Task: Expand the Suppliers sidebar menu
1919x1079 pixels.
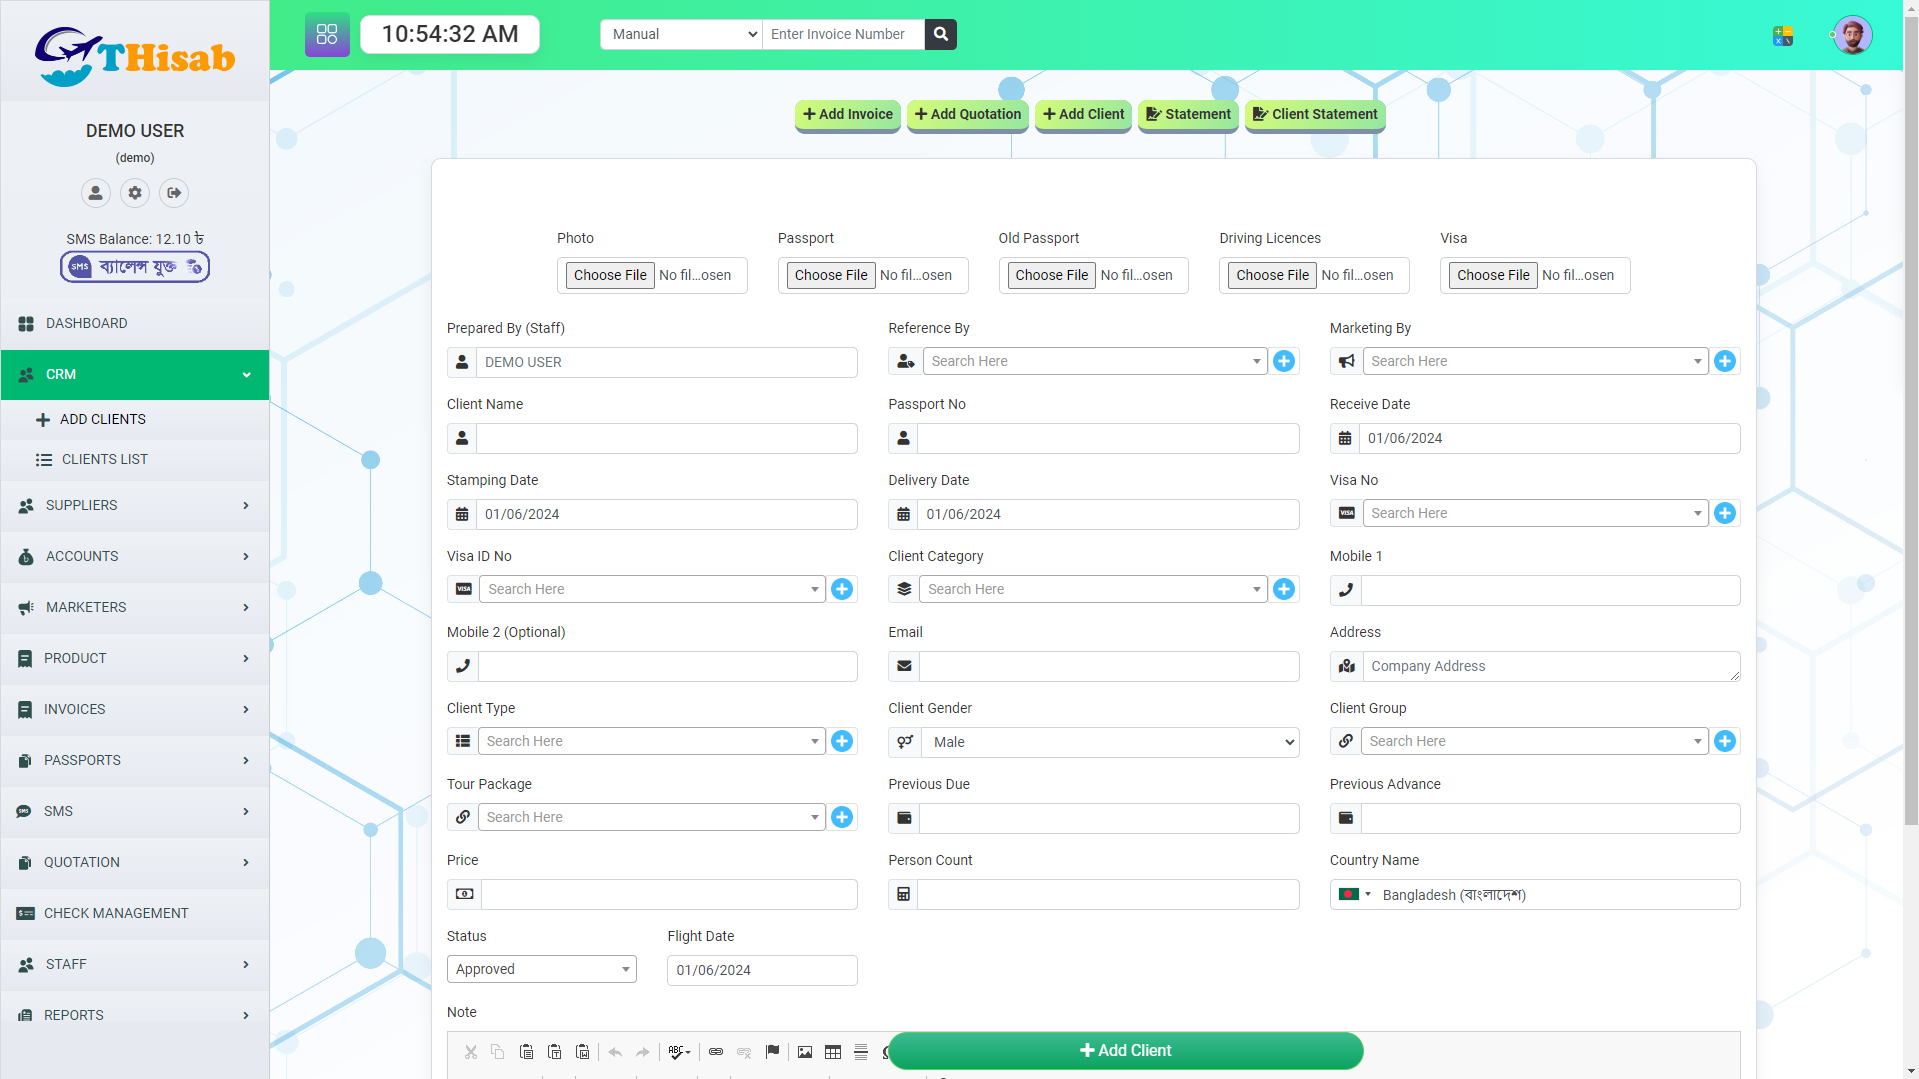Action: (x=135, y=505)
